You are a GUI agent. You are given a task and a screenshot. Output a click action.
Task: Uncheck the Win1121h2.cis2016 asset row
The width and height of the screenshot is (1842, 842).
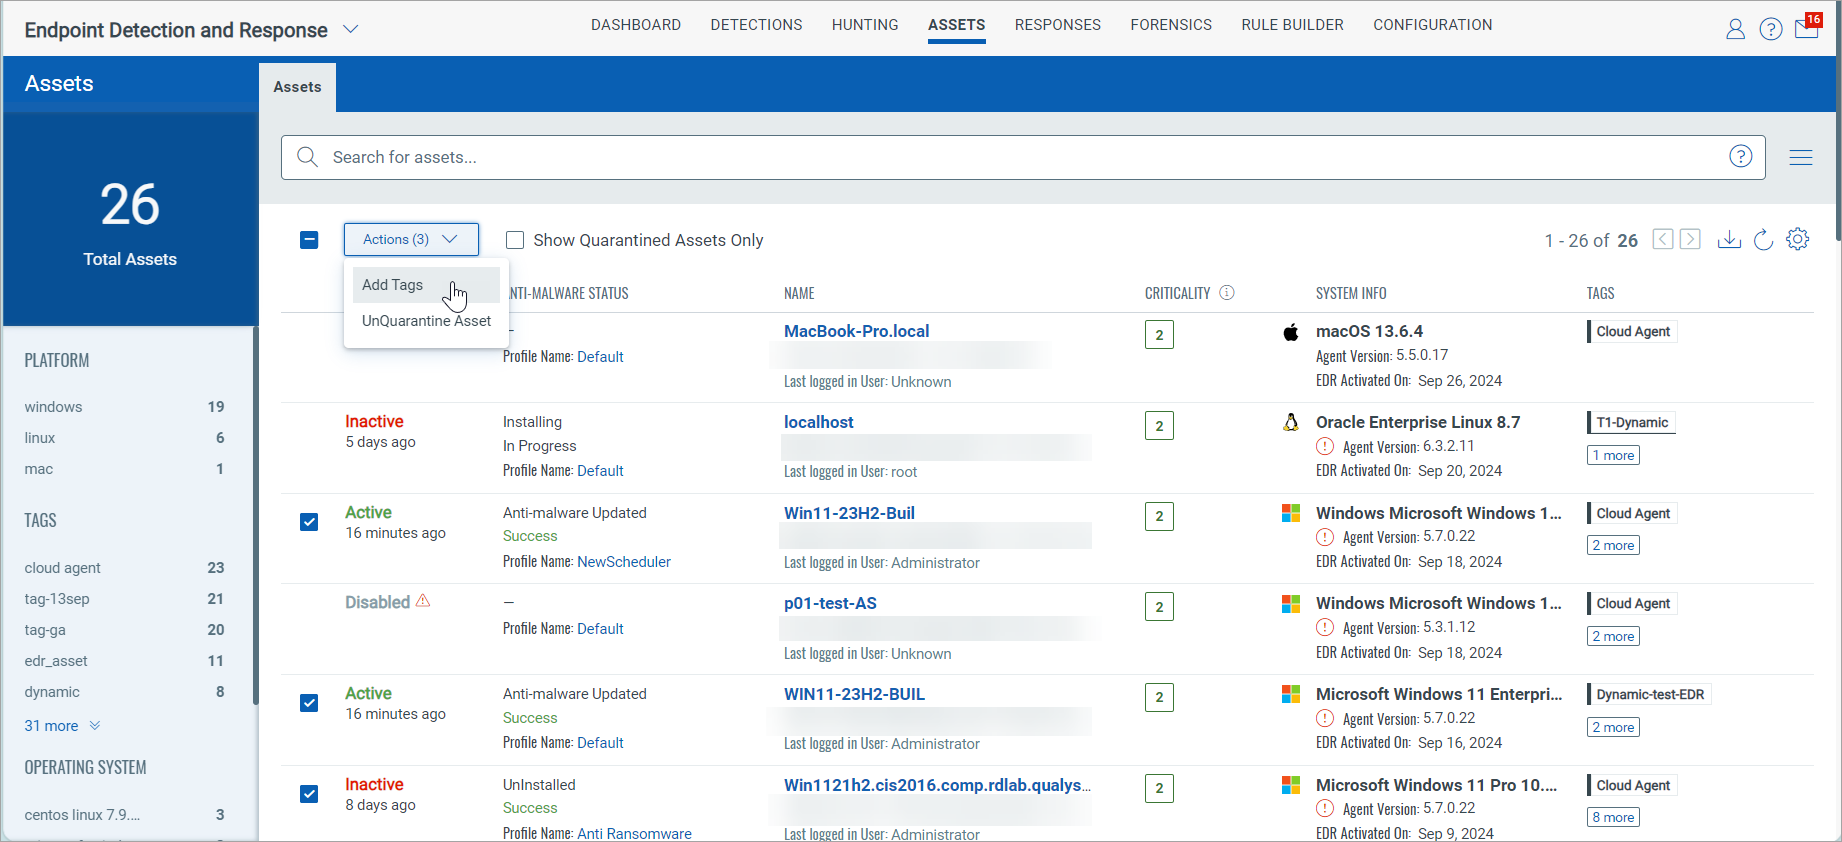point(309,794)
